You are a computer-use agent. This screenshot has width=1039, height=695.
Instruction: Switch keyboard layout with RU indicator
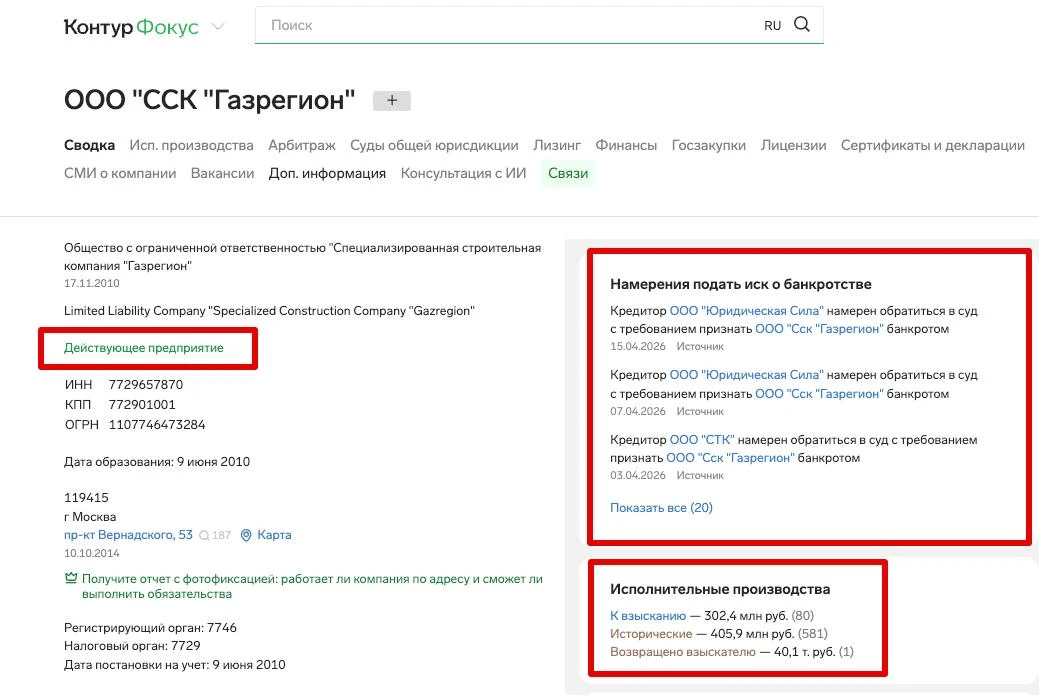click(772, 26)
